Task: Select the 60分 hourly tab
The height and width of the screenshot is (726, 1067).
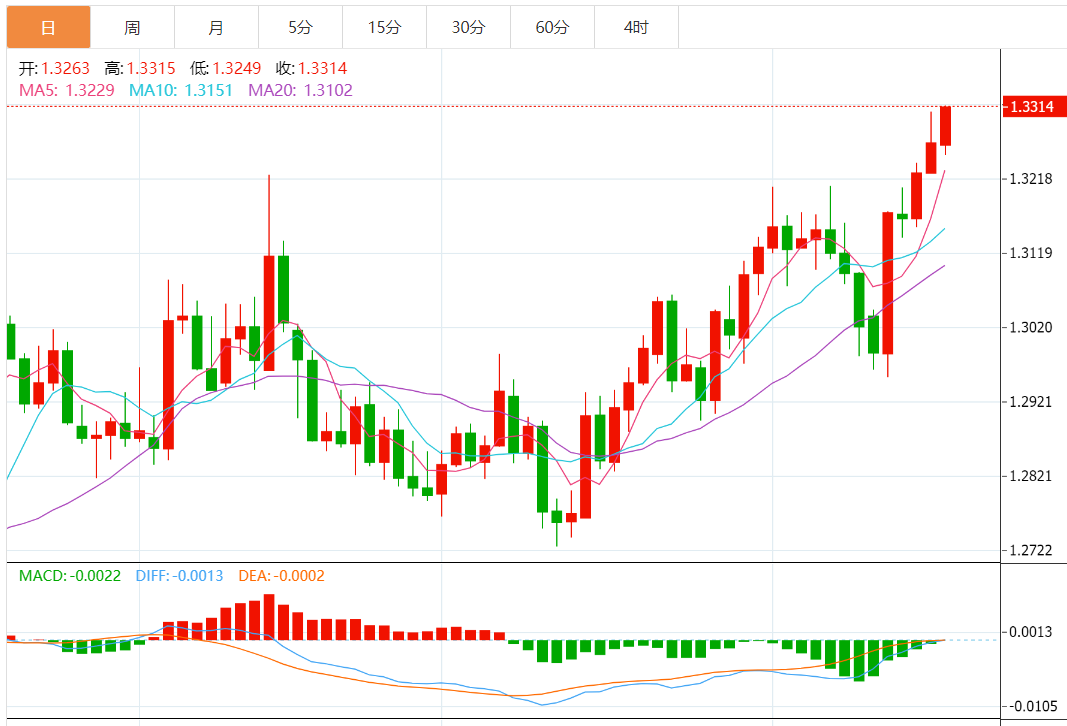Action: click(553, 27)
